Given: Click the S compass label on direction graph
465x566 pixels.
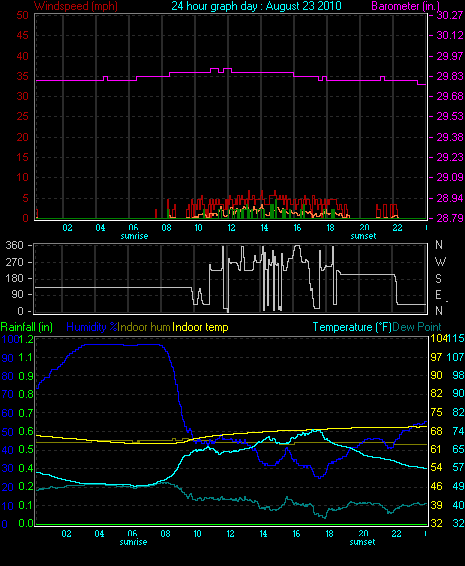Looking at the screenshot, I should (438, 278).
